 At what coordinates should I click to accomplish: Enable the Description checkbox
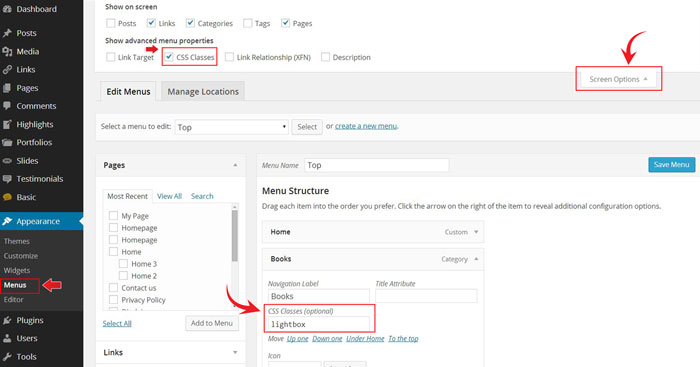pyautogui.click(x=325, y=57)
